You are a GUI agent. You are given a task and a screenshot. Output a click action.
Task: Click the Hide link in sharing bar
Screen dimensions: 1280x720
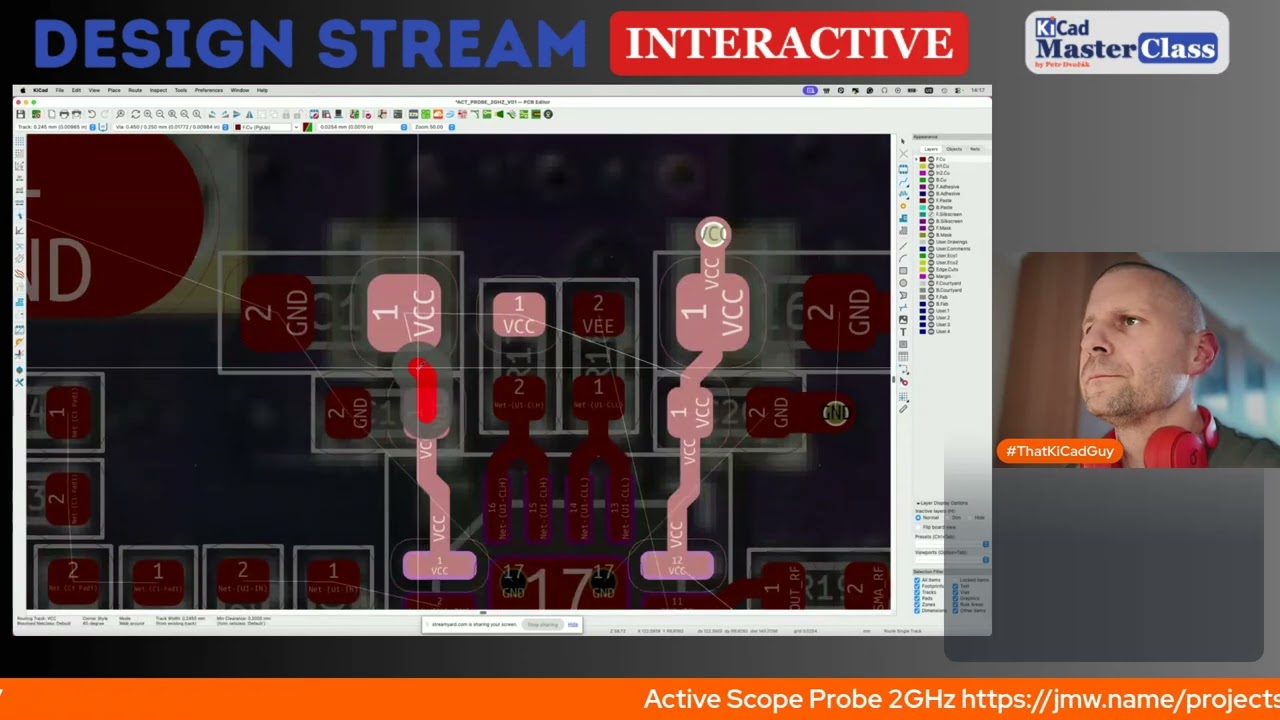click(573, 624)
